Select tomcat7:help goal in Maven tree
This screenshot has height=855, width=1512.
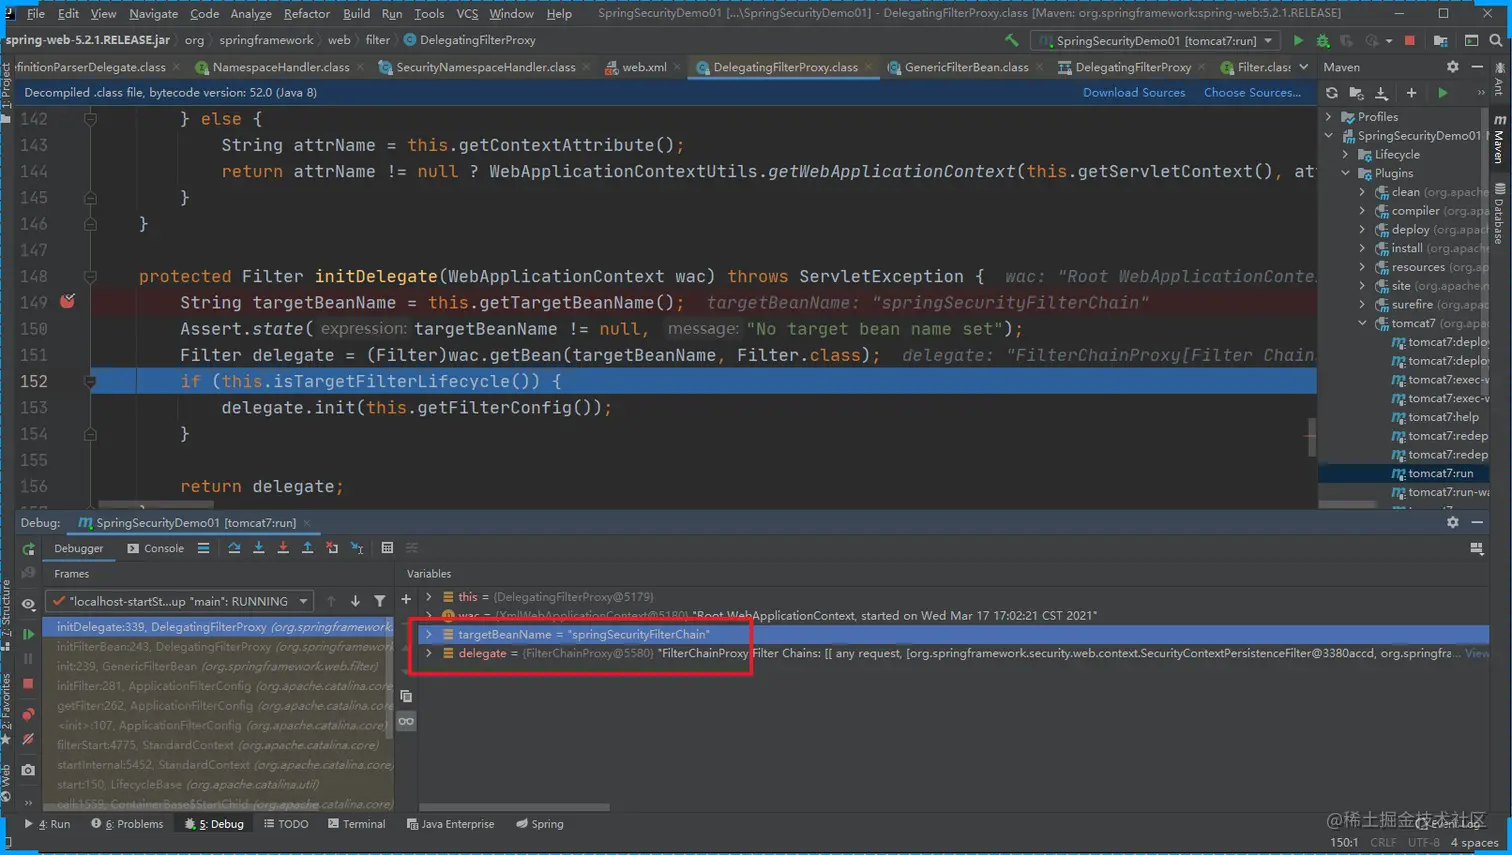click(x=1443, y=417)
